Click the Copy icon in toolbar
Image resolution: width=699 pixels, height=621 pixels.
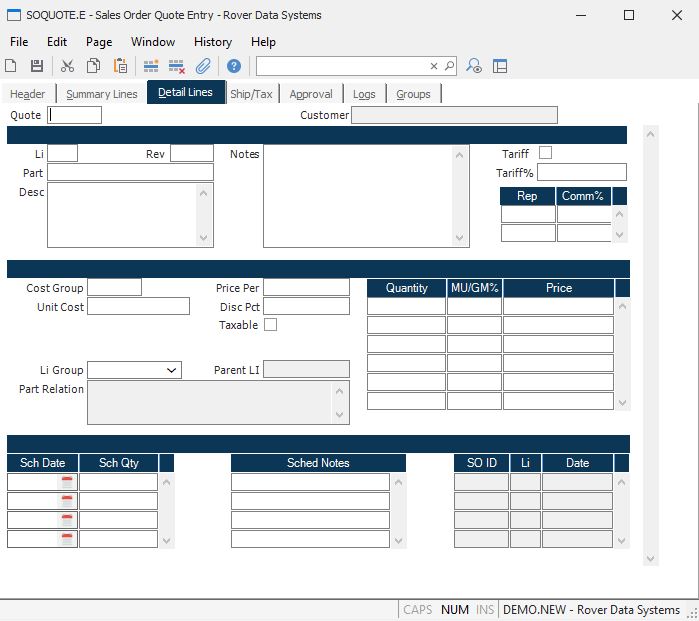94,66
